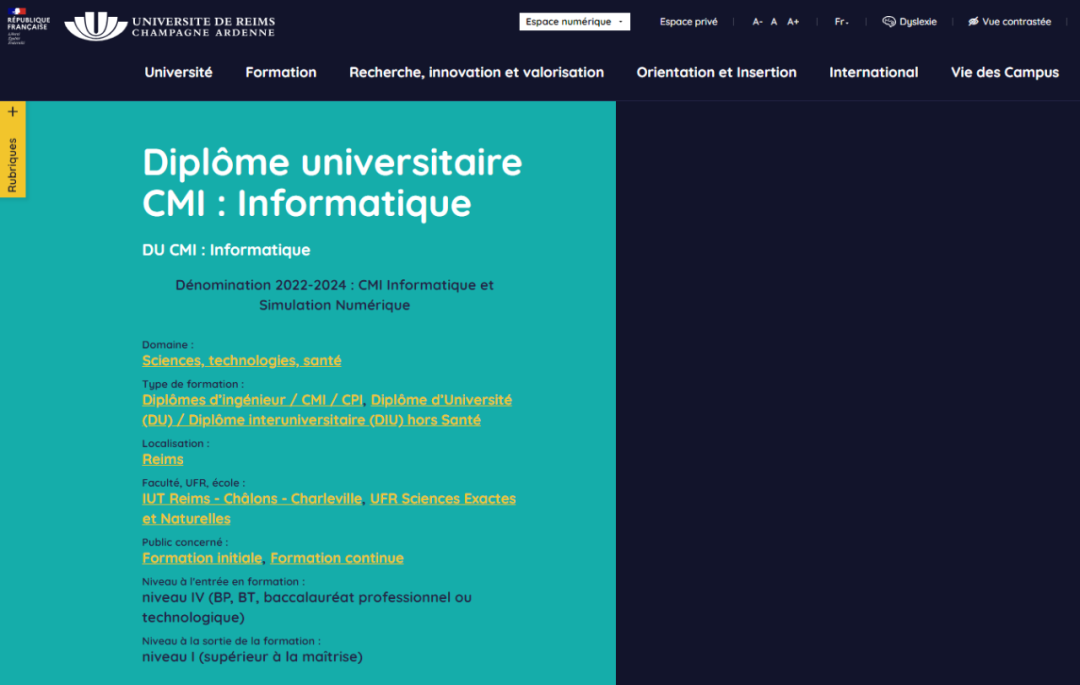Open Recherche, innovation et valorisation menu
Viewport: 1080px width, 685px height.
477,72
